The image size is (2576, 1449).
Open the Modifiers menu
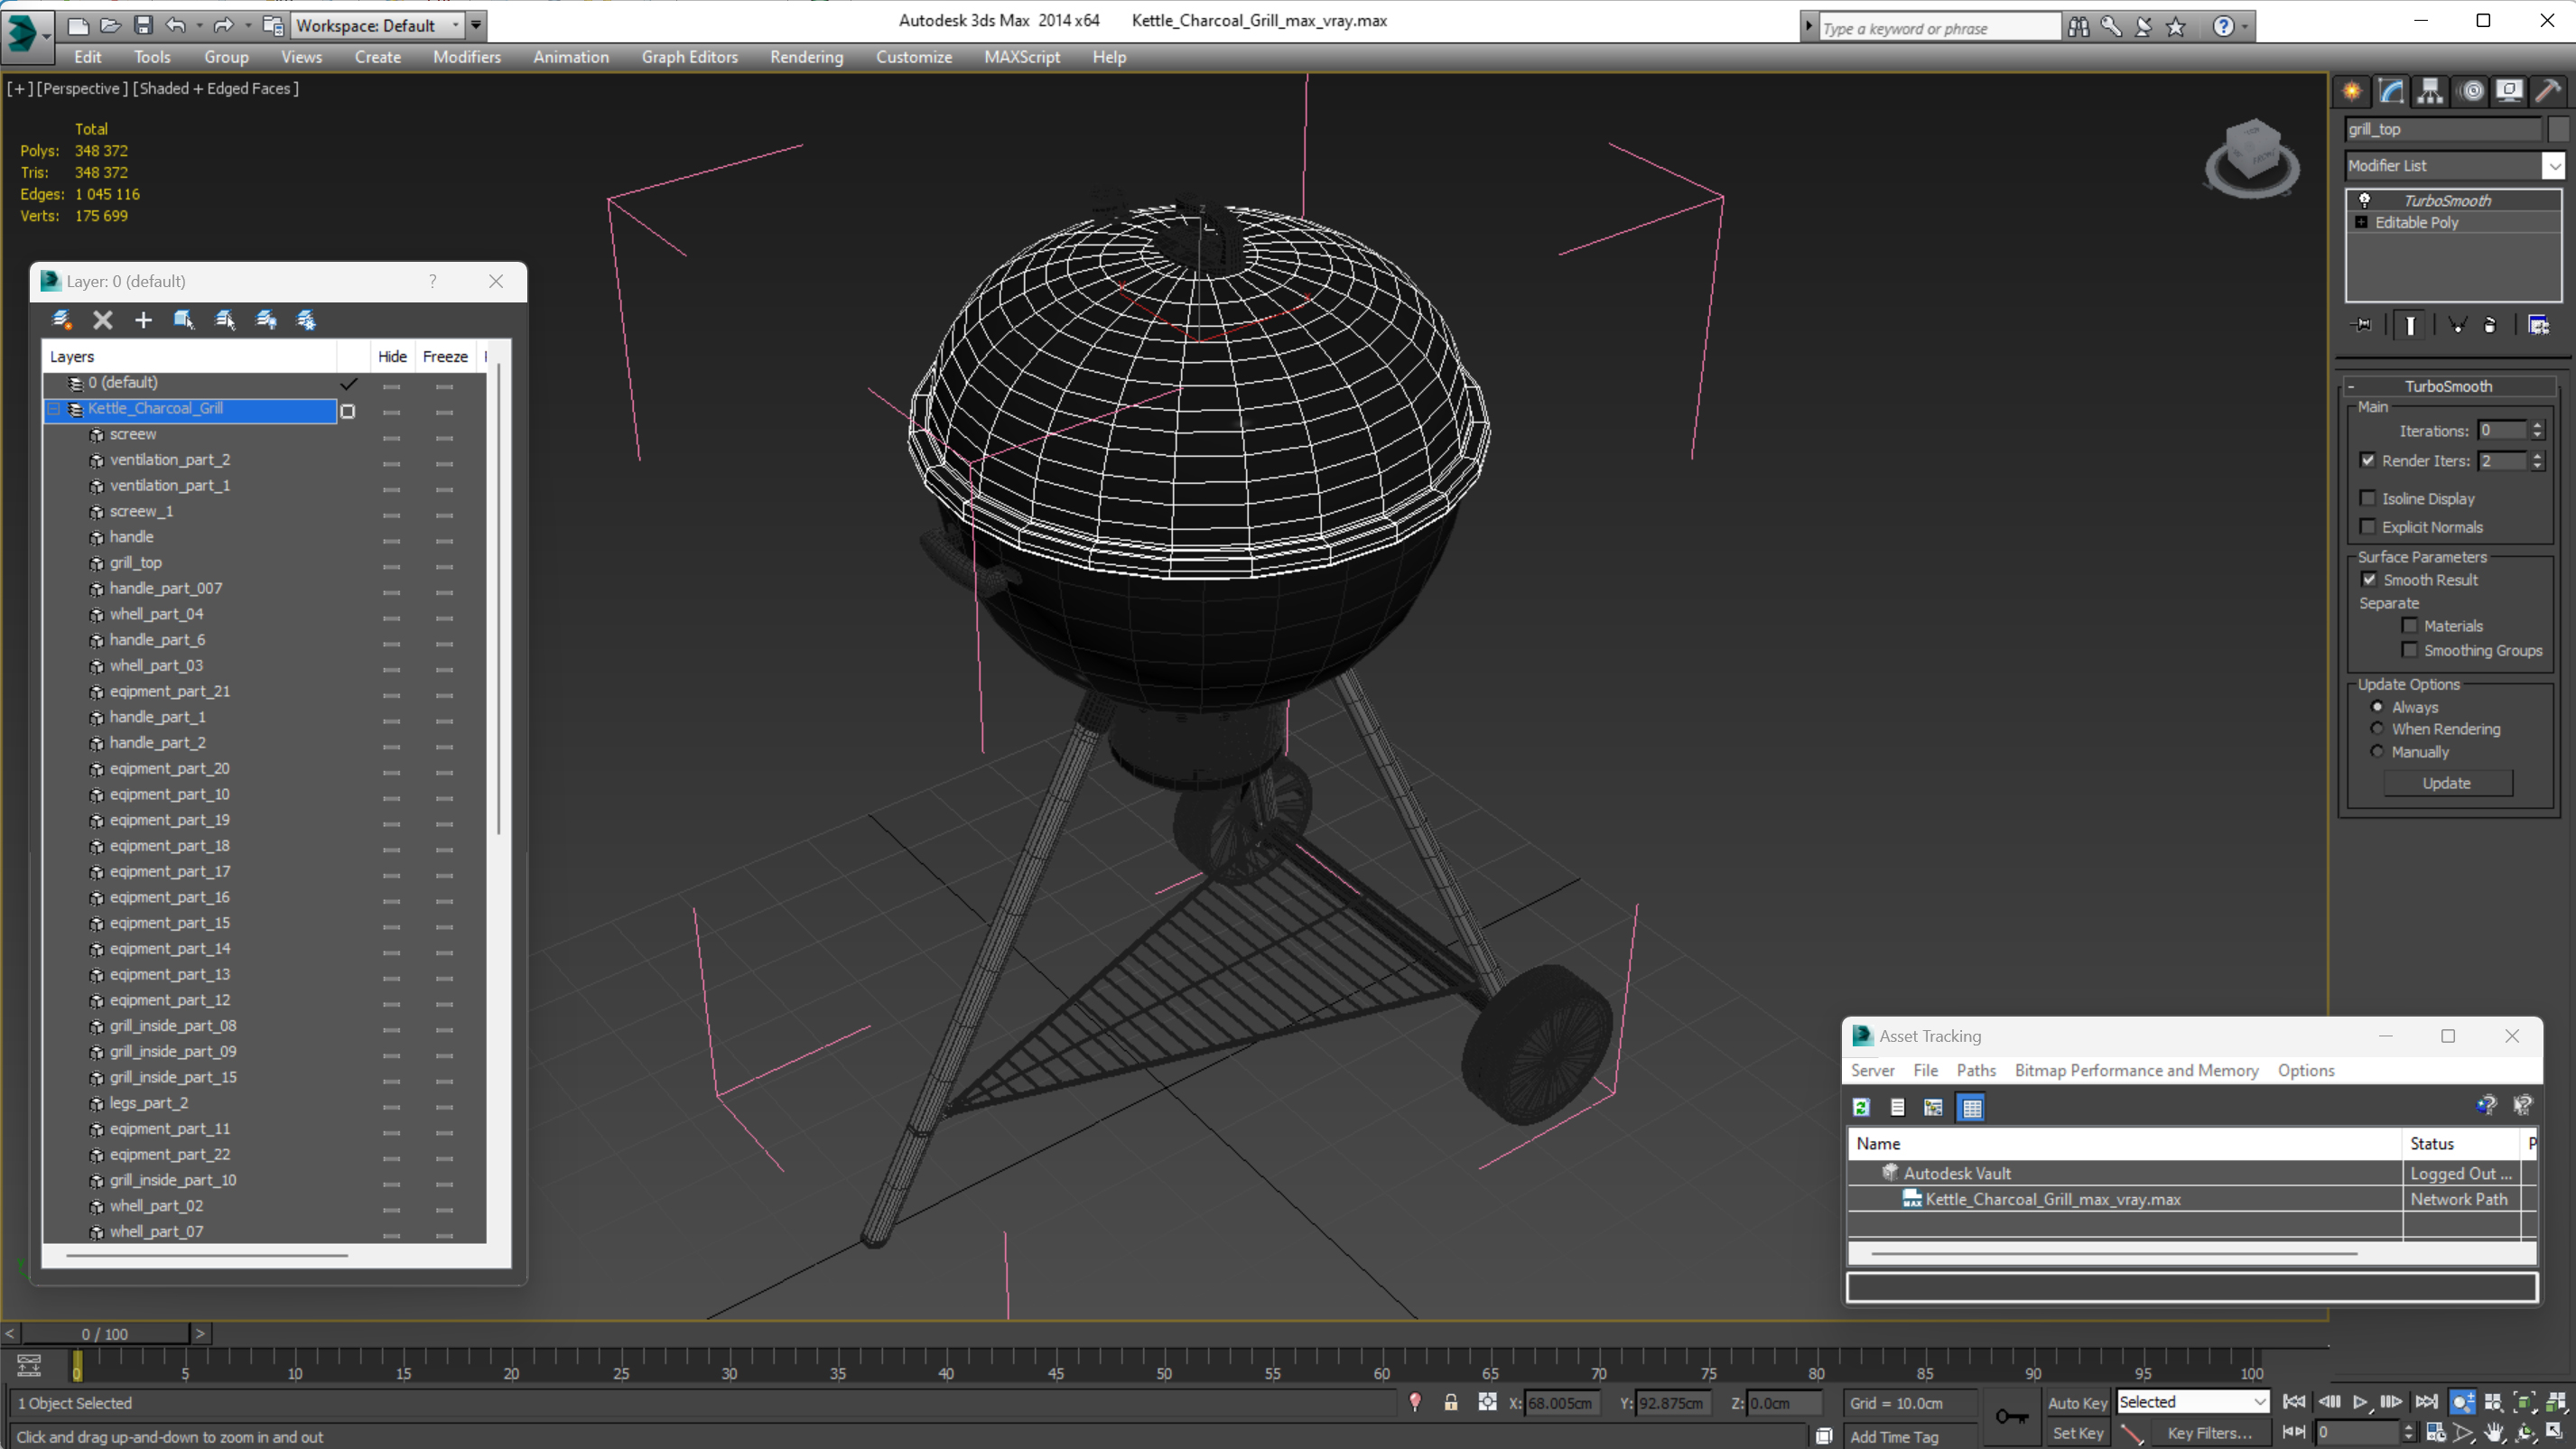466,57
